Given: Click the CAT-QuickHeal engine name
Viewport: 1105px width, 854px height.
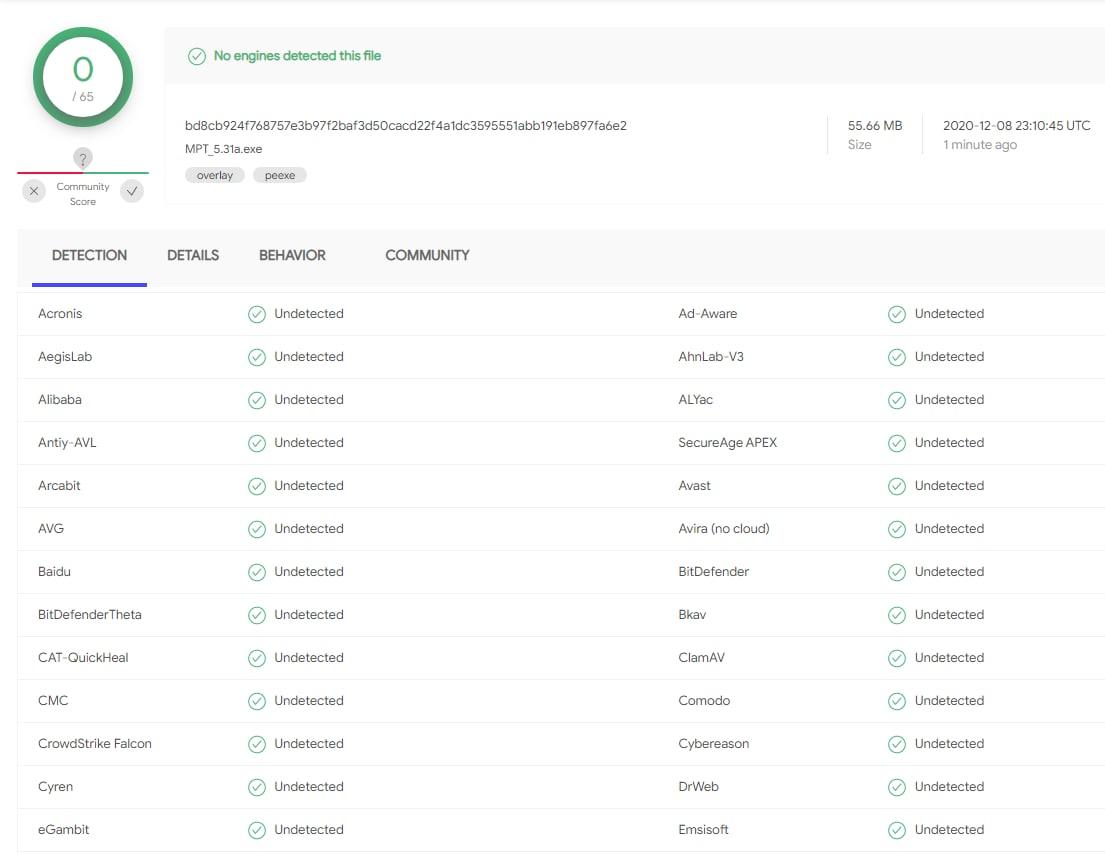Looking at the screenshot, I should point(83,657).
